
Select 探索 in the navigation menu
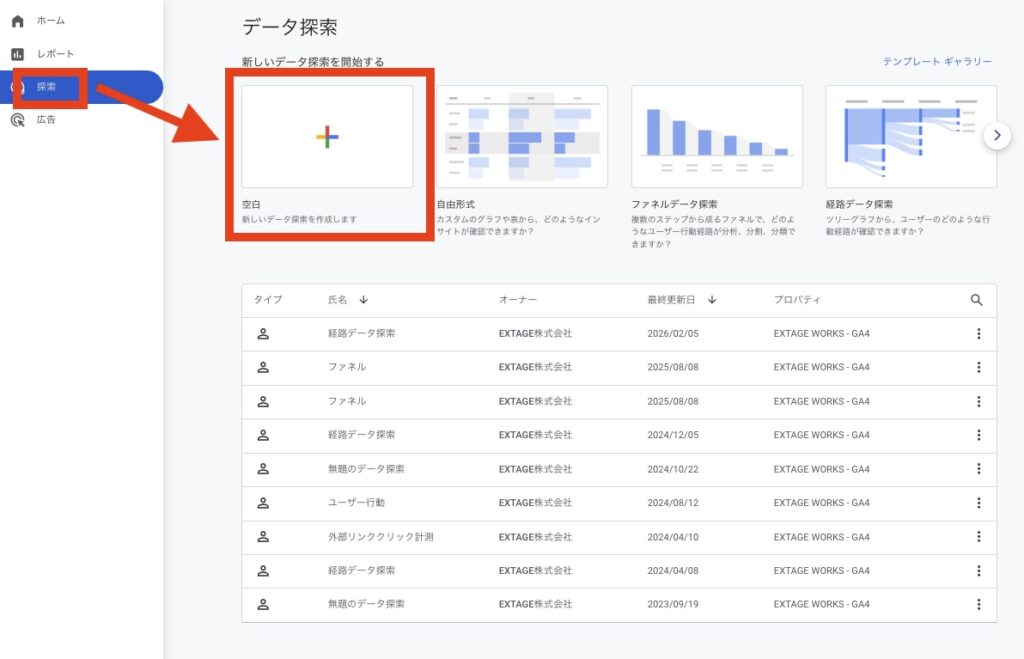pos(45,87)
